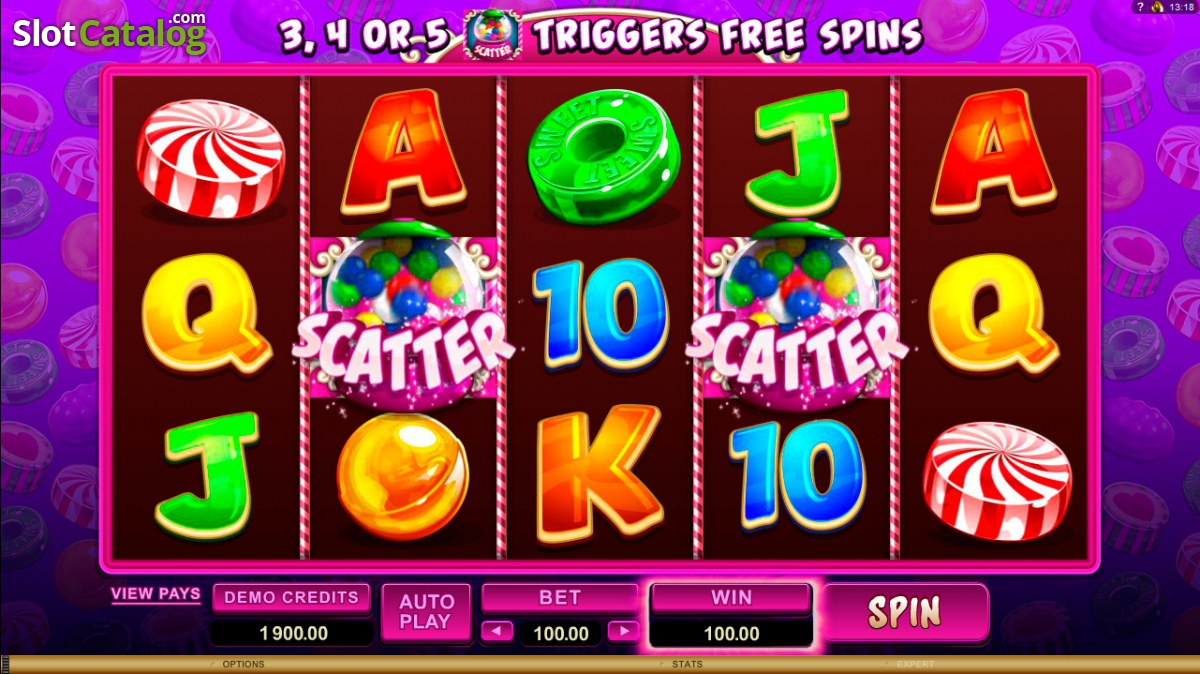Screen dimensions: 1200x674
Task: Click the SPIN button
Action: click(905, 612)
